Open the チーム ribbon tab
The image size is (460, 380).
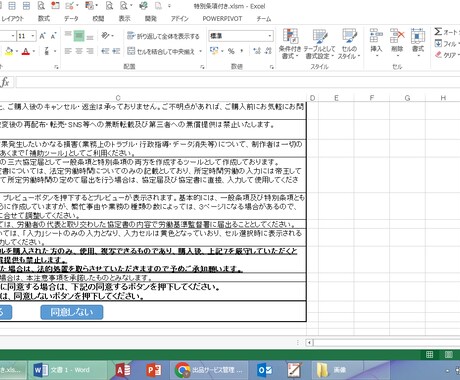pos(264,19)
